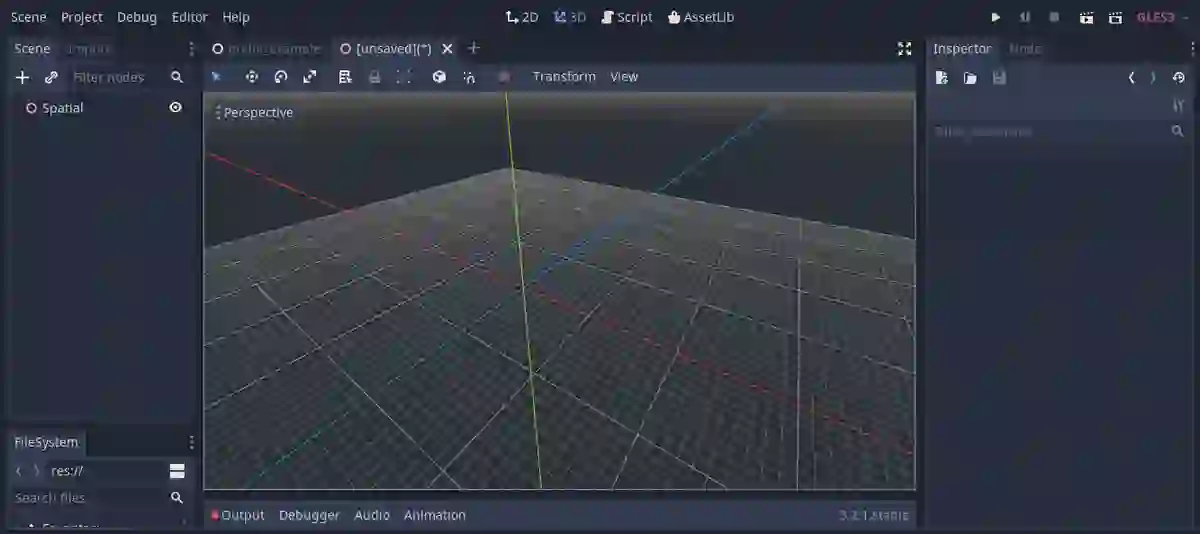This screenshot has width=1200, height=534.
Task: Add a new node with plus icon
Action: pos(23,77)
